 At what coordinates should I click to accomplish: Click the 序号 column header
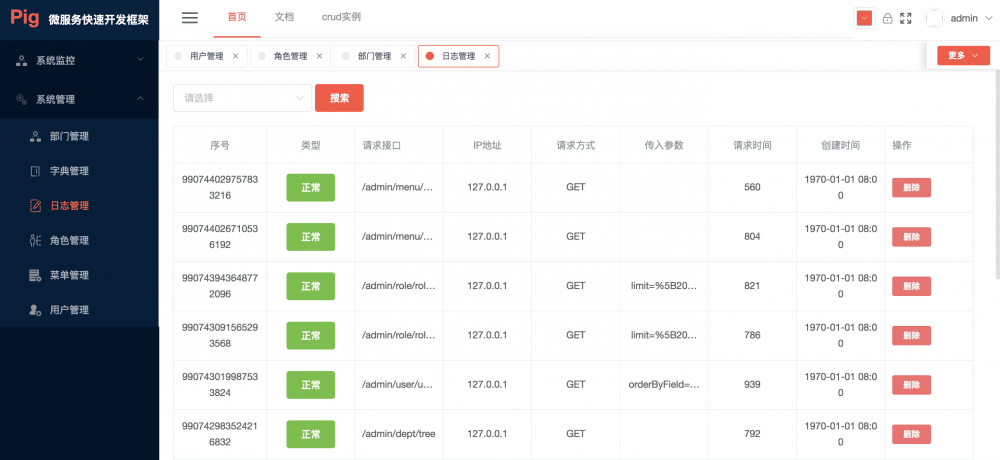[220, 145]
